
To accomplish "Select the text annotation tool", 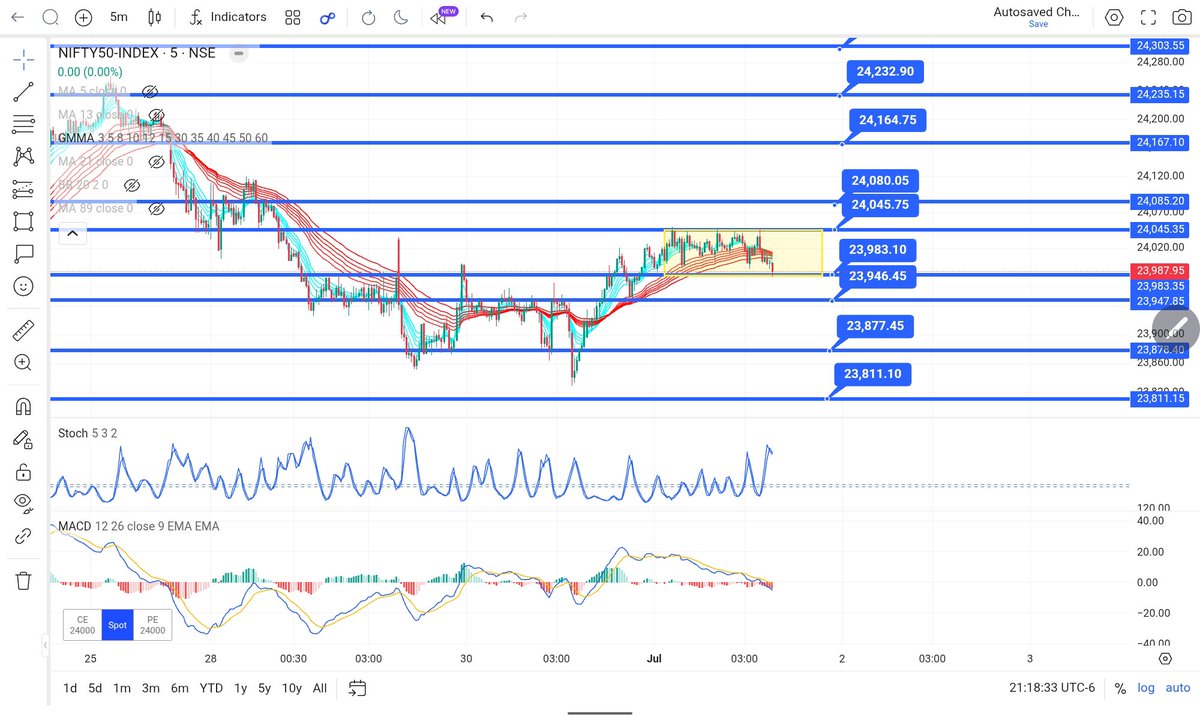I will coord(23,253).
